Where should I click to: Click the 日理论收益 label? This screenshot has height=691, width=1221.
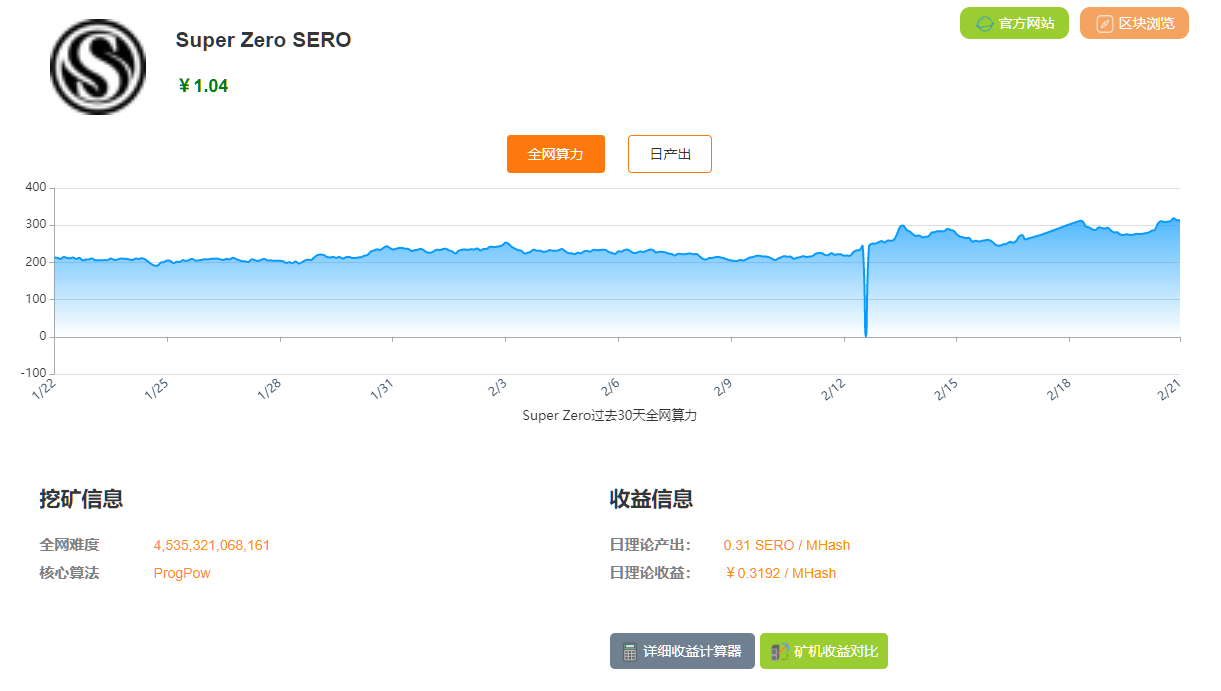650,573
